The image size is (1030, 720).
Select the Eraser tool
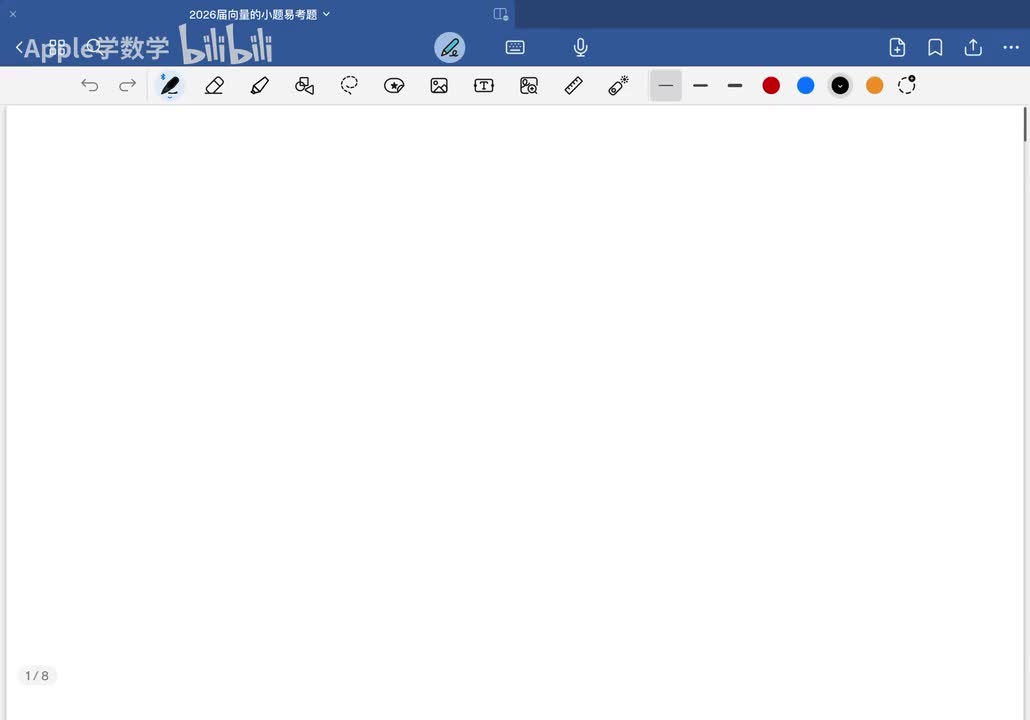click(x=215, y=85)
